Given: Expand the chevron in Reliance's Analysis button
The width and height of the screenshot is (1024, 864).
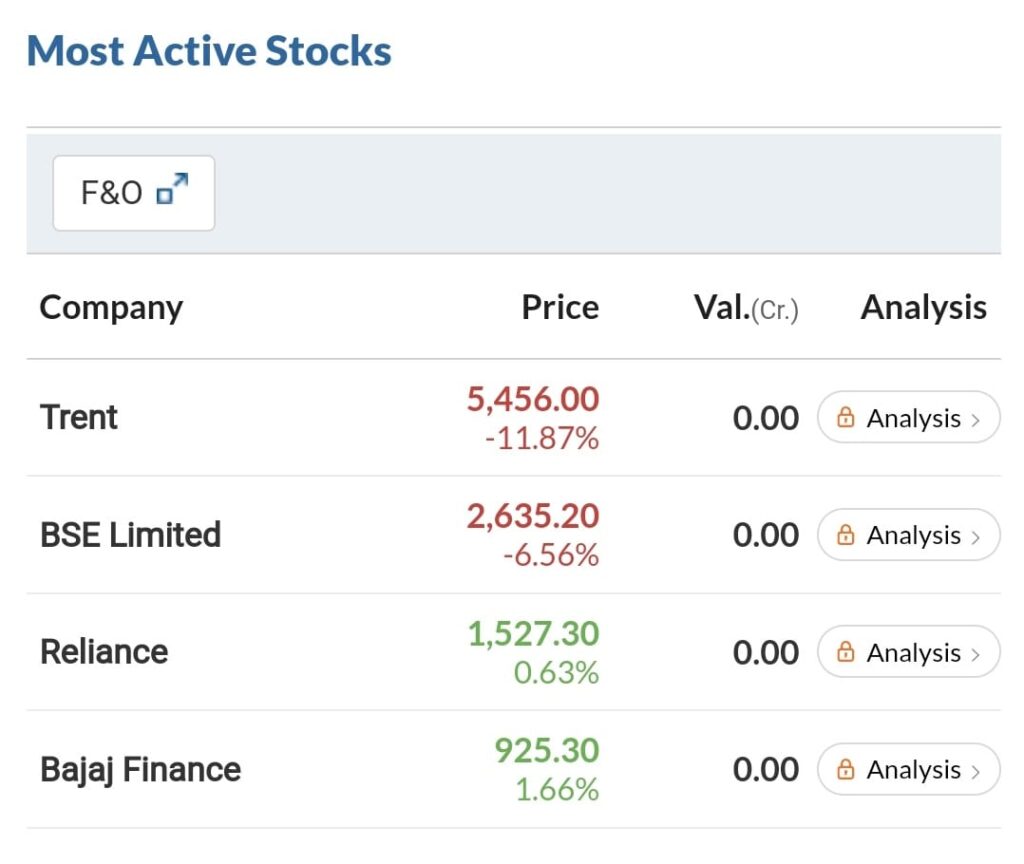Looking at the screenshot, I should [976, 654].
